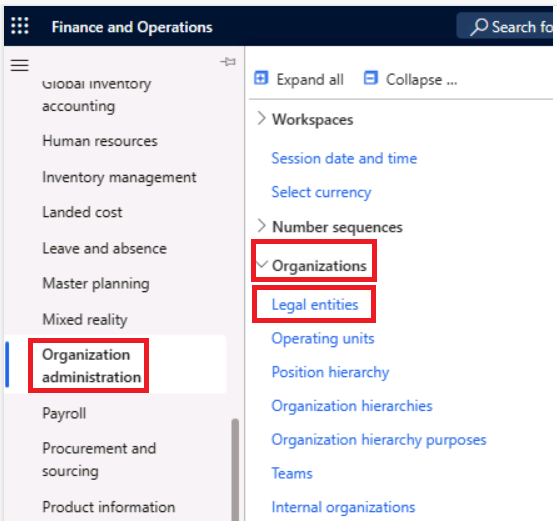Click the Finance and Operations title
This screenshot has width=557, height=521.
132,27
